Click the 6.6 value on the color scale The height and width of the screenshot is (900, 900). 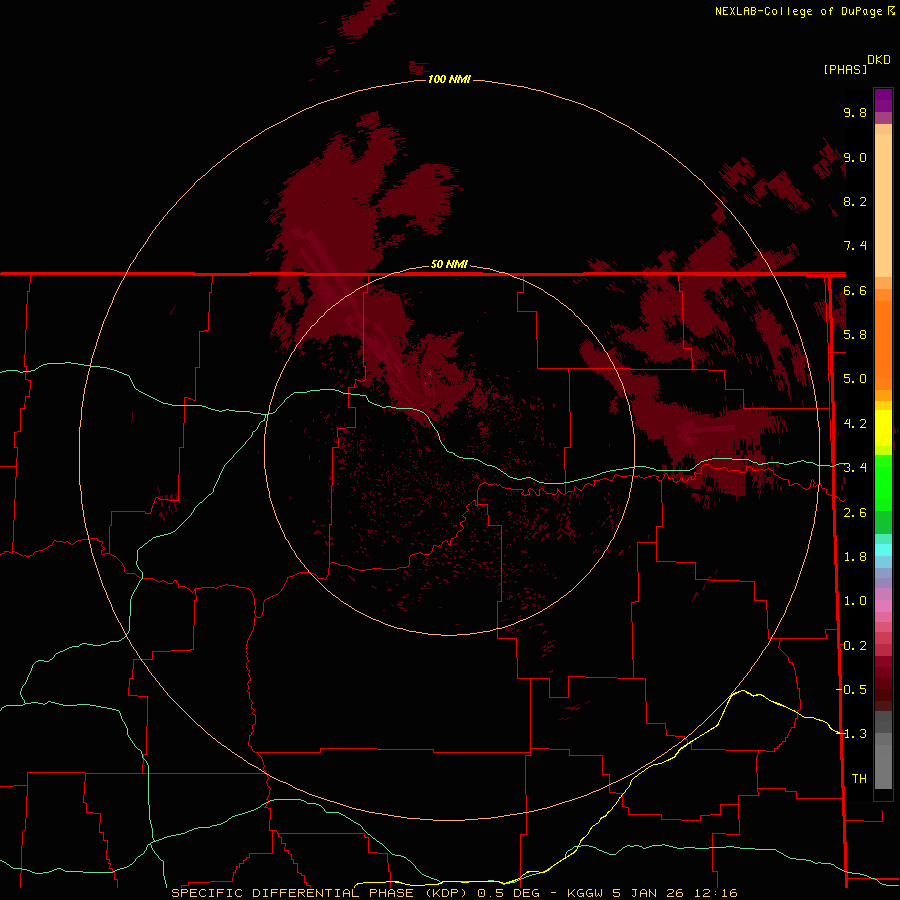point(855,290)
